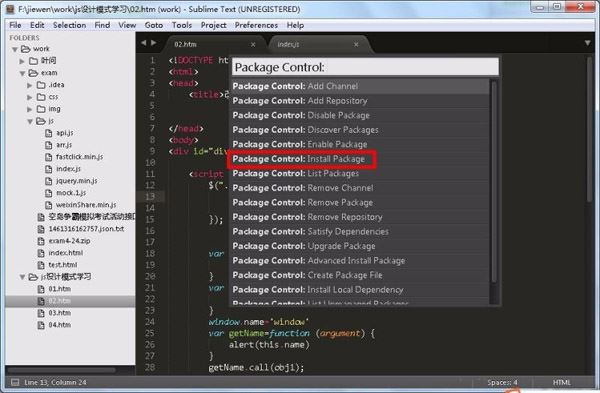
Task: Open the Selection menu
Action: pos(69,25)
